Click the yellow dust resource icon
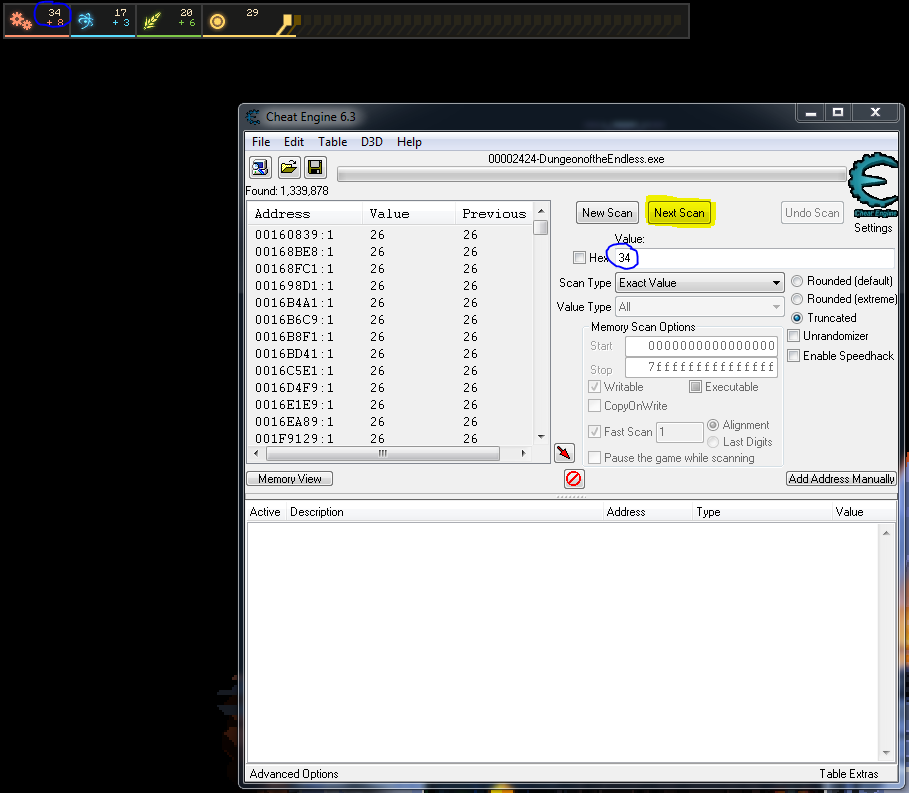The height and width of the screenshot is (793, 909). 217,22
